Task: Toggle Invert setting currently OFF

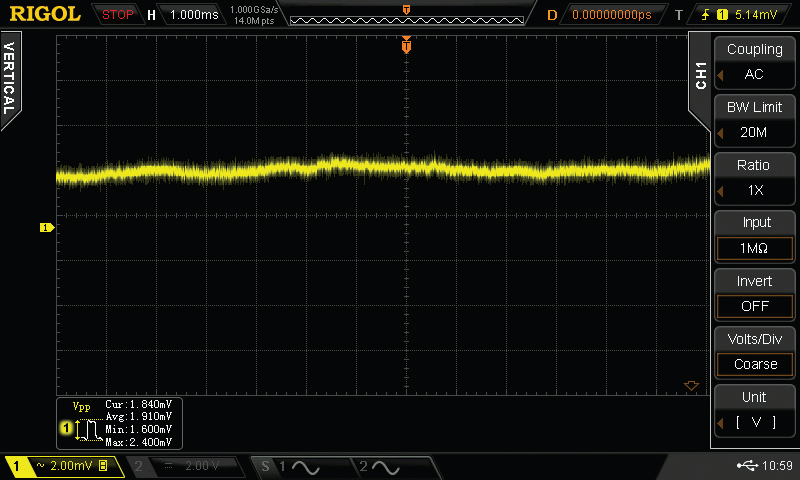Action: 755,295
